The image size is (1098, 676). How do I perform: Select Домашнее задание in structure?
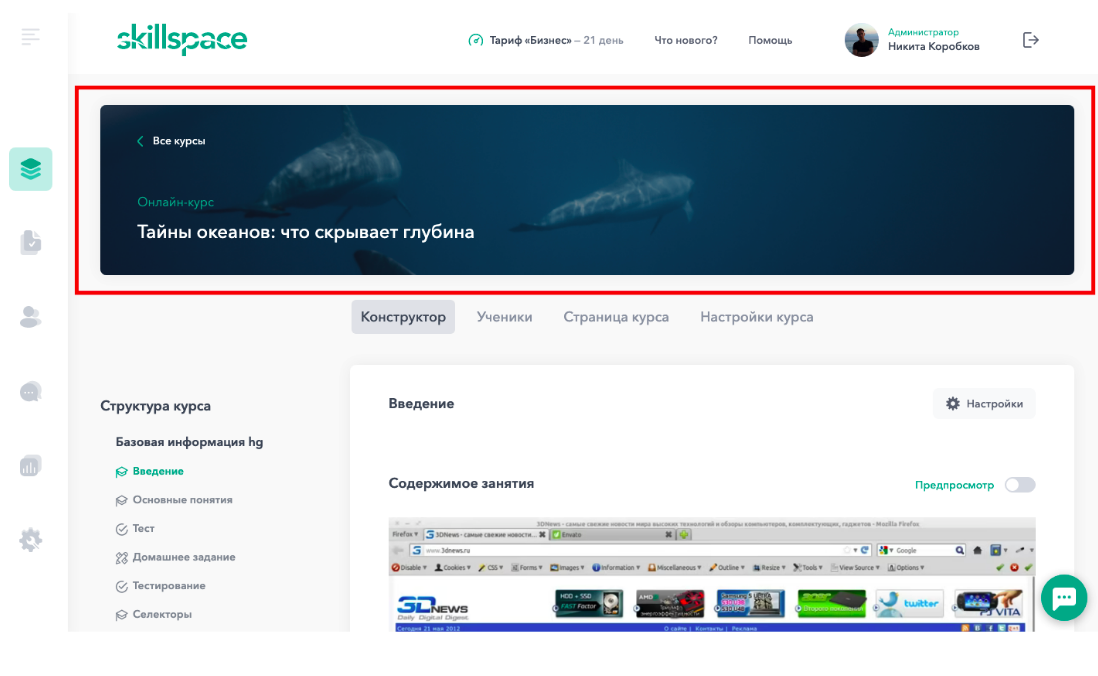[184, 558]
